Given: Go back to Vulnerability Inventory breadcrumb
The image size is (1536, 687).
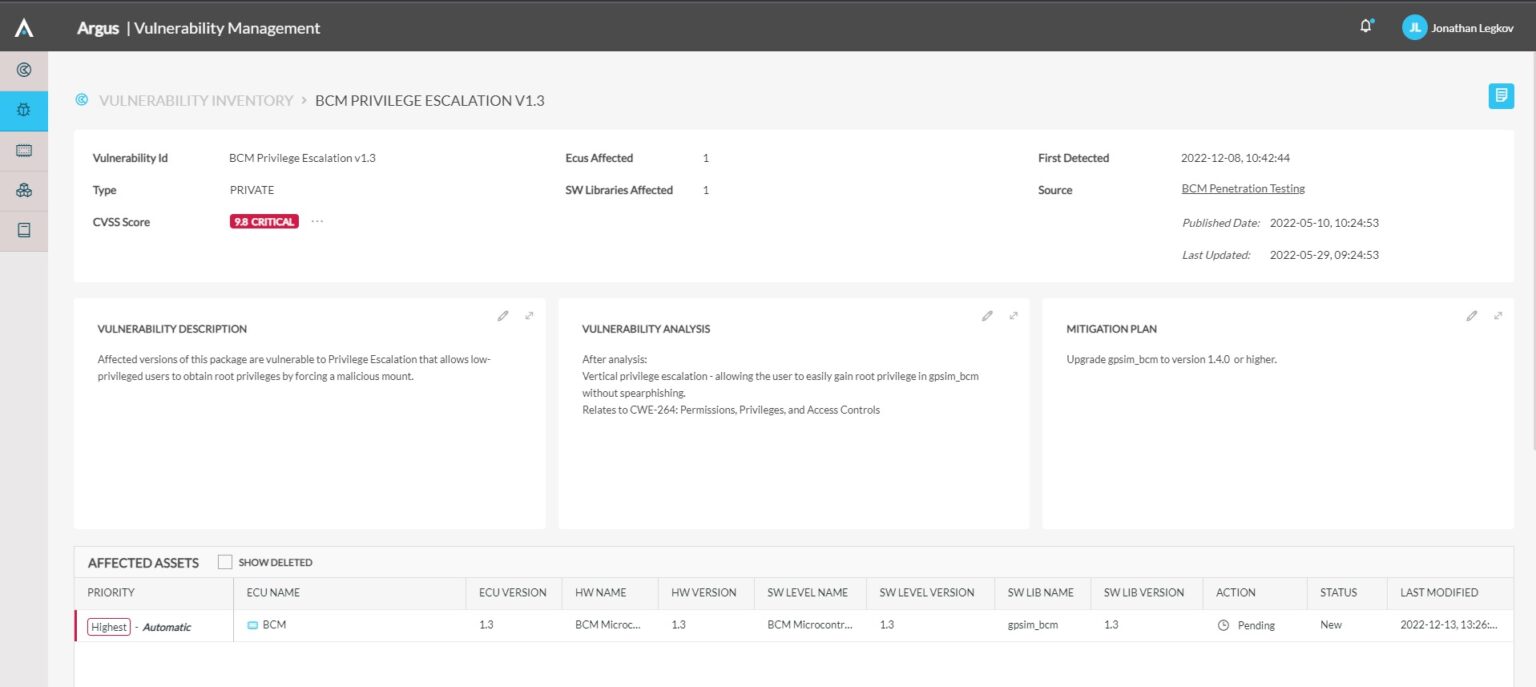Looking at the screenshot, I should click(196, 100).
